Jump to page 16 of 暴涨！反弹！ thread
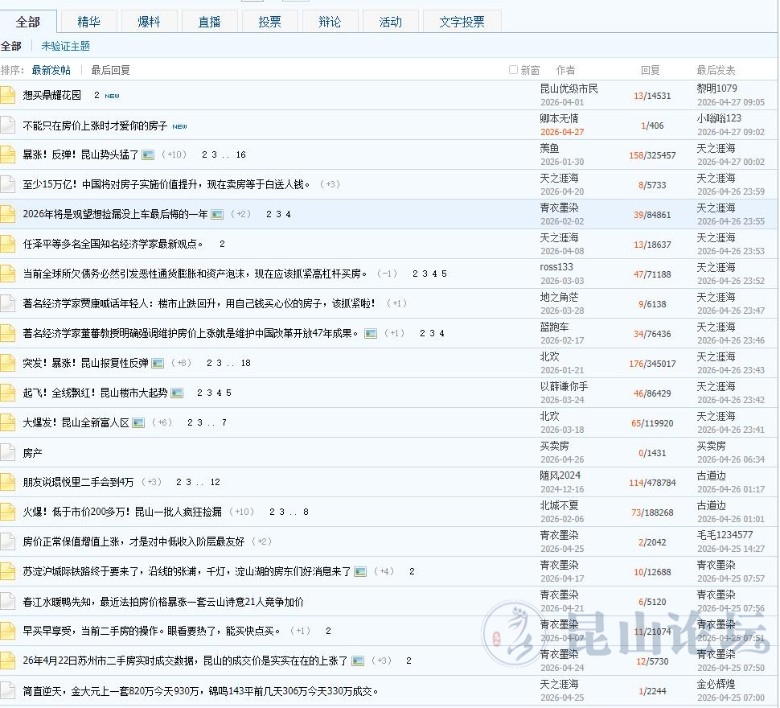 [x=241, y=155]
